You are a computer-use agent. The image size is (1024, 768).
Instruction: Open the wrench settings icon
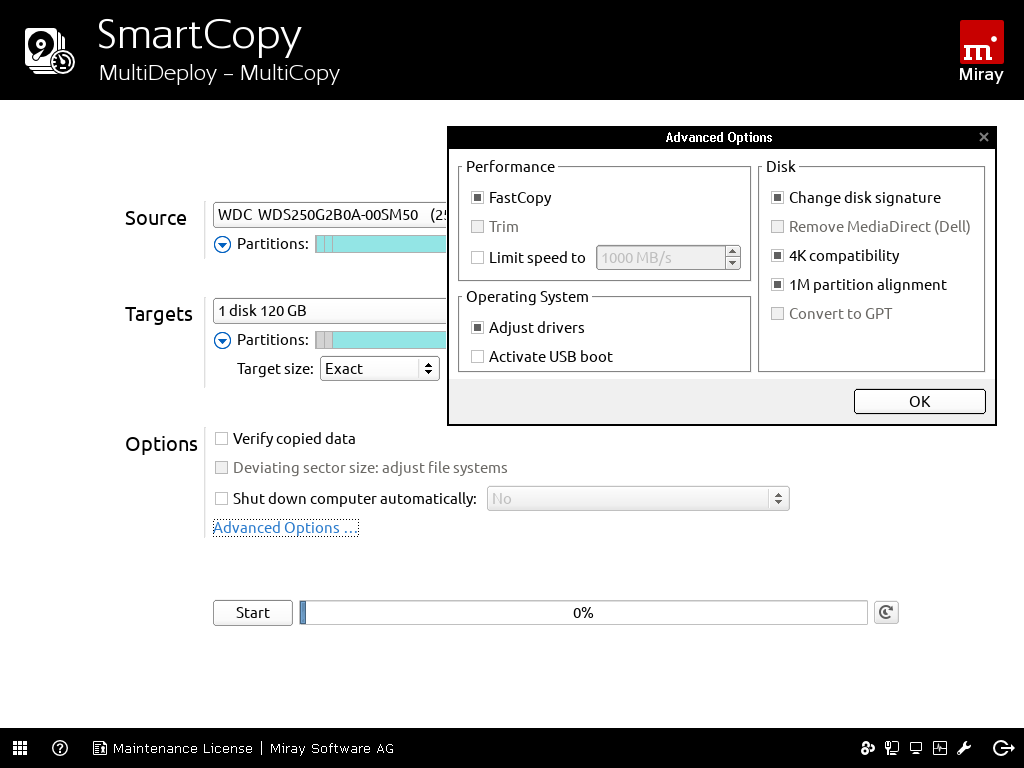click(x=964, y=748)
